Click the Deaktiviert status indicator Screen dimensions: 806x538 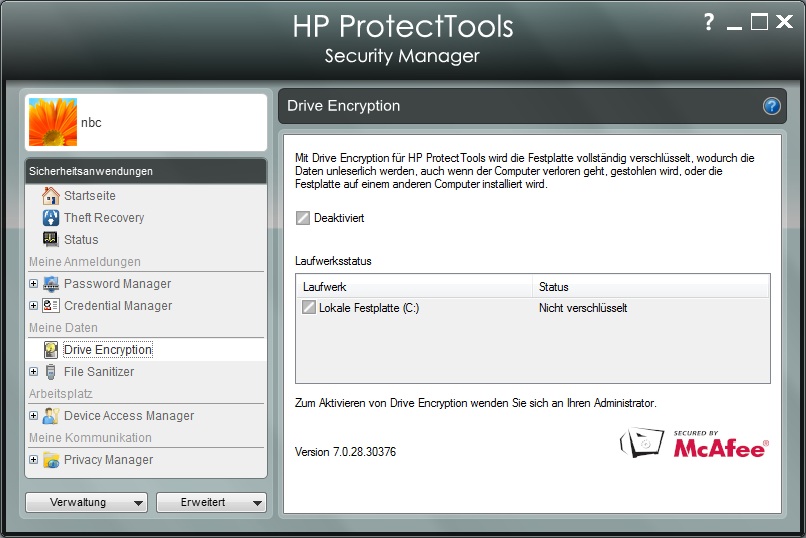(x=303, y=218)
